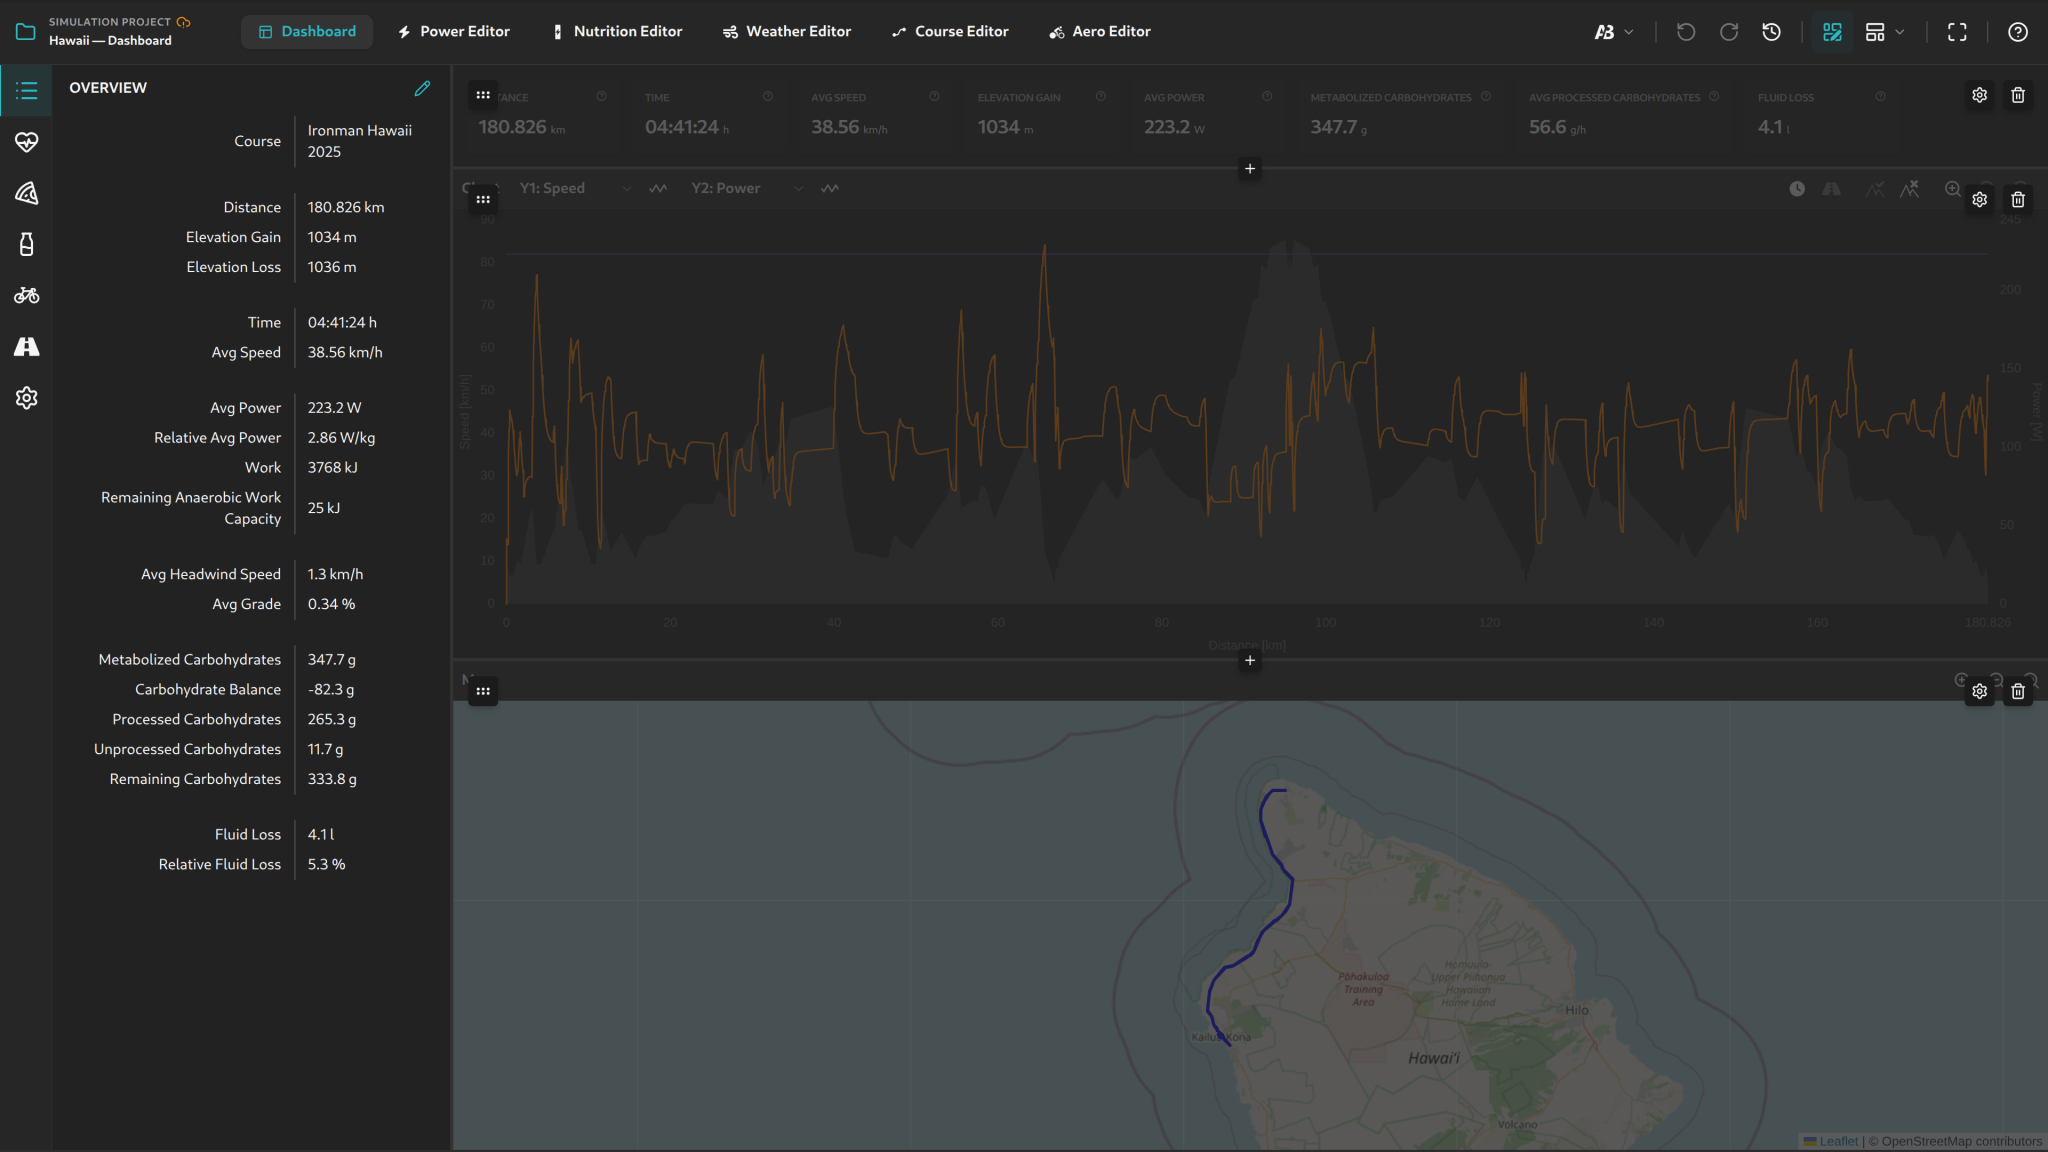Image resolution: width=2048 pixels, height=1152 pixels.
Task: Select the Carbohydrate Balance value -82.3 g
Action: click(x=331, y=690)
